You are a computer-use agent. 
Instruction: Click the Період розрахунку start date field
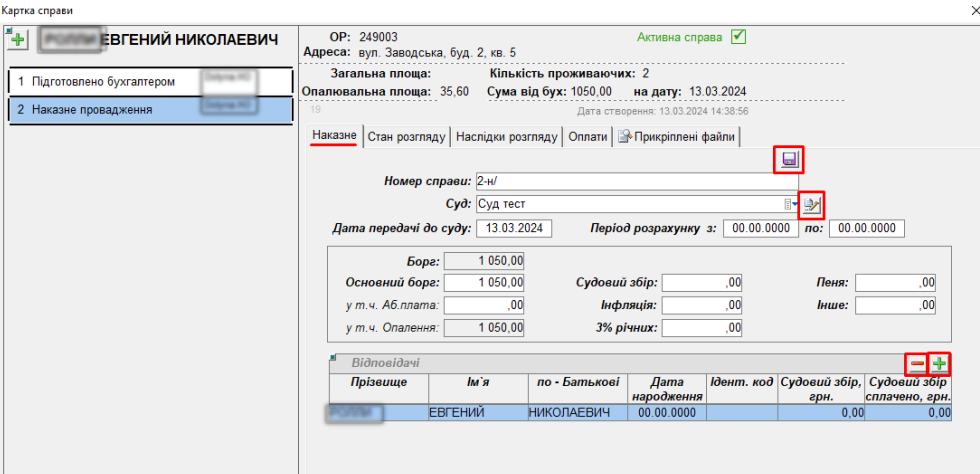click(x=761, y=228)
